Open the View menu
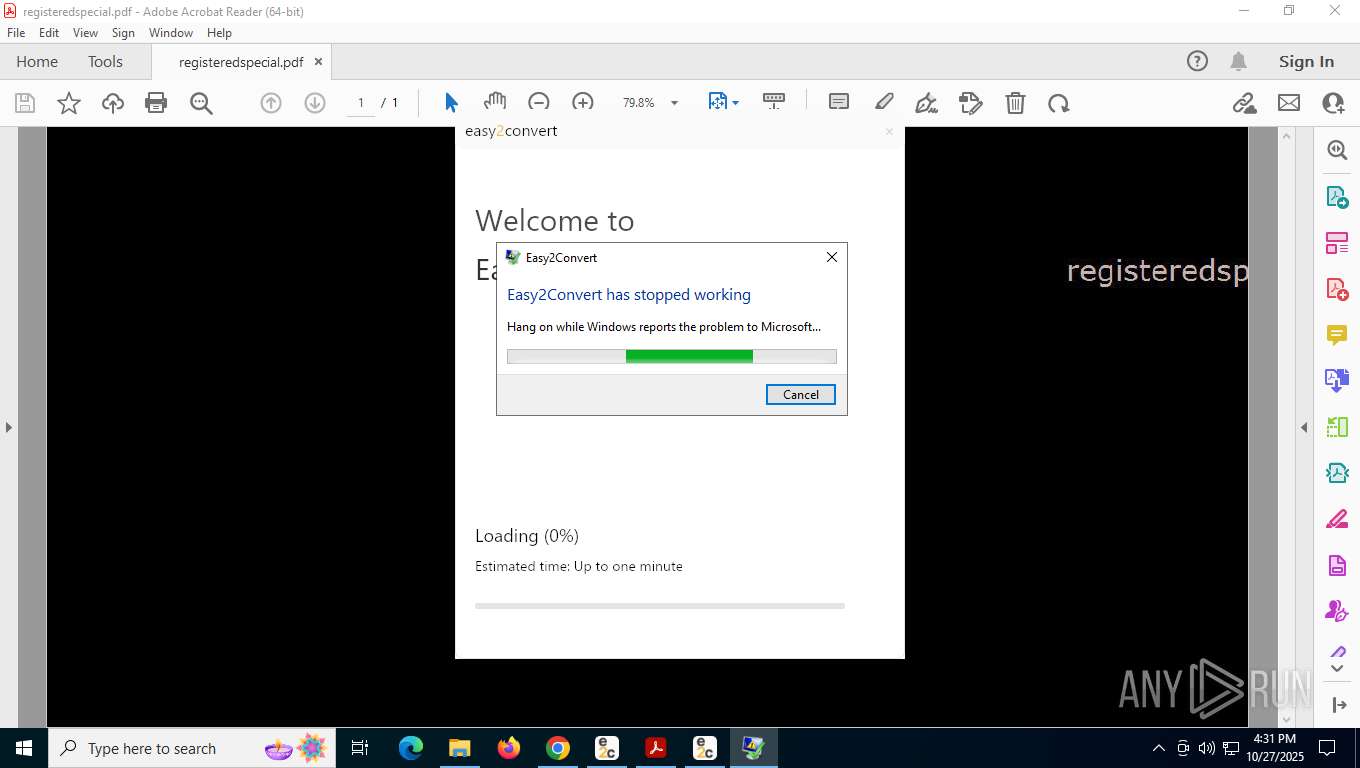The height and width of the screenshot is (768, 1360). (x=86, y=33)
